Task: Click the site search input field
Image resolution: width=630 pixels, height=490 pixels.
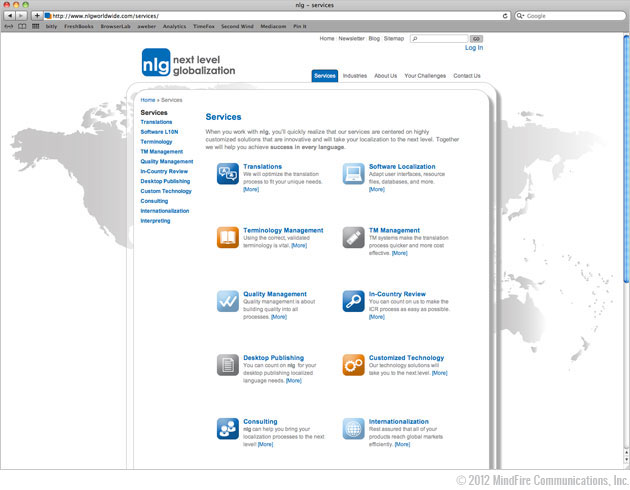Action: click(x=439, y=39)
